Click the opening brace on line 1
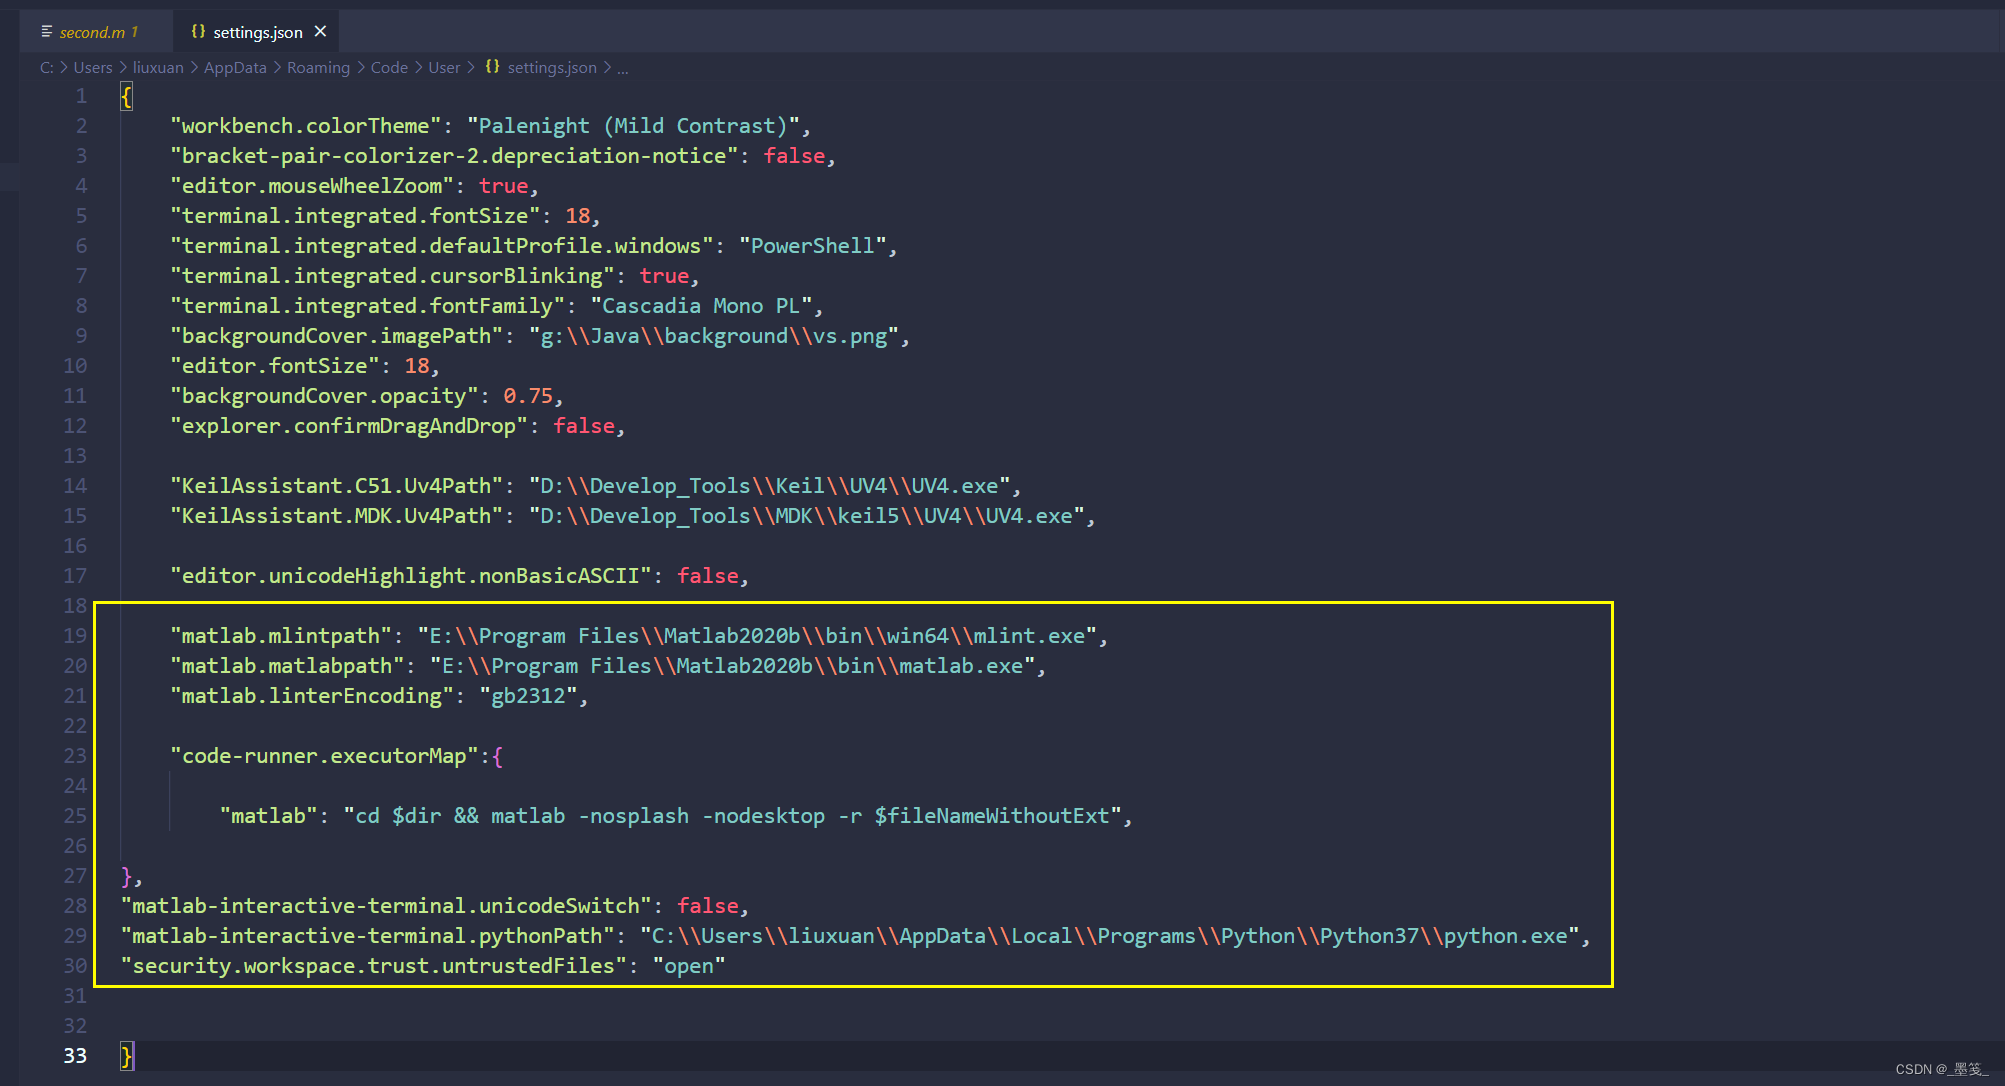Screen dimensions: 2005x1086 pyautogui.click(x=126, y=96)
